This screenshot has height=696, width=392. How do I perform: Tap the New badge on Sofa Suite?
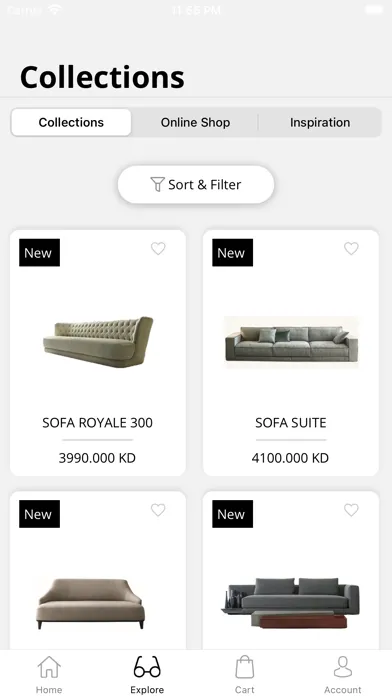tap(233, 253)
